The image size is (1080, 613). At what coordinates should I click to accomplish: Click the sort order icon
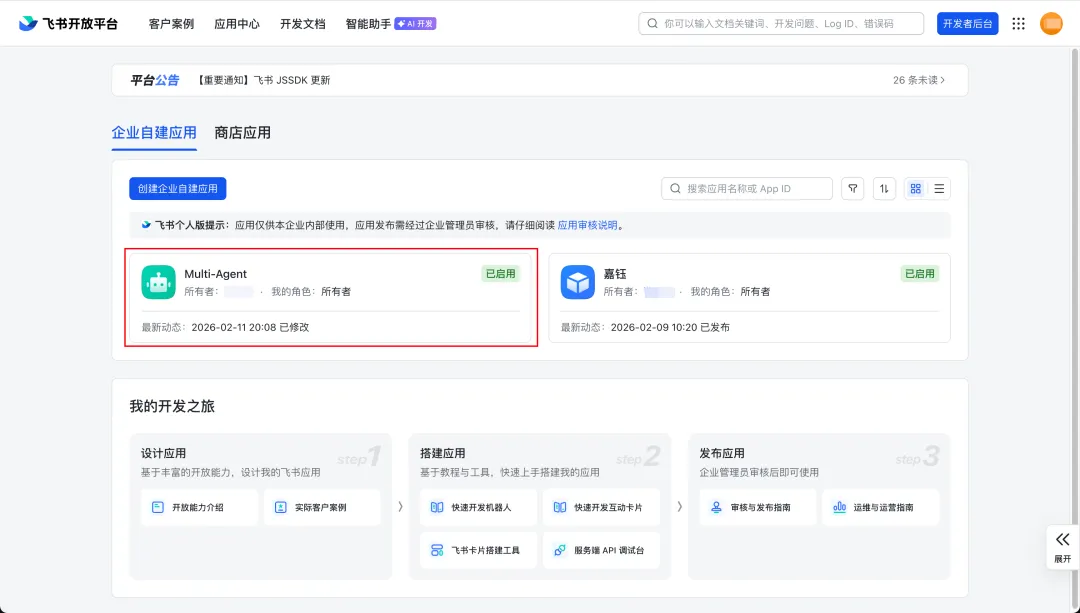(x=884, y=189)
